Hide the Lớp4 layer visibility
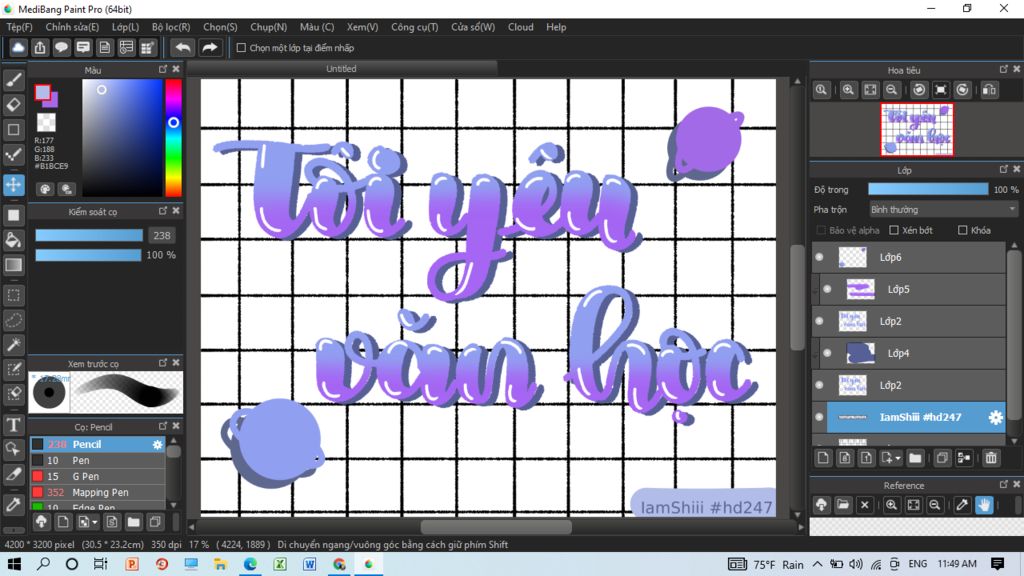 tap(827, 353)
